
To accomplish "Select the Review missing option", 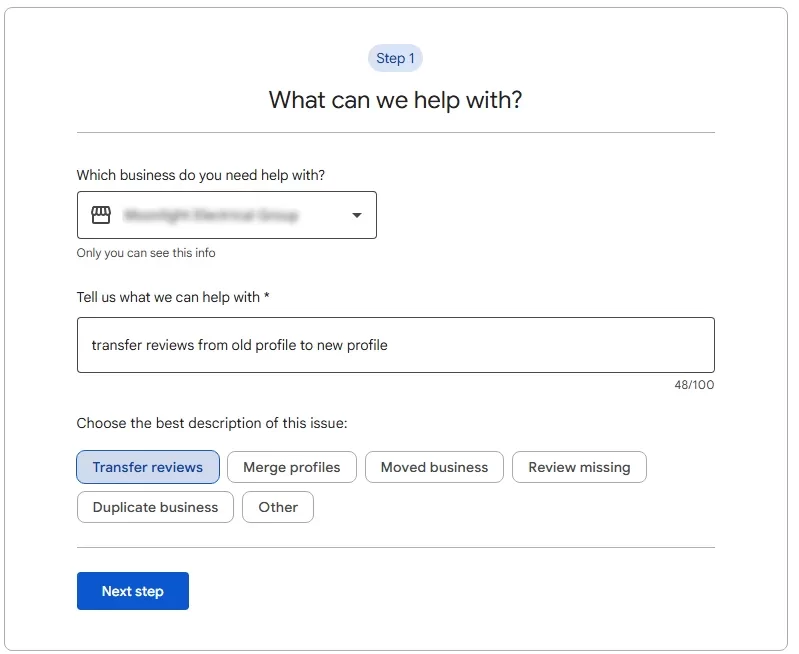I will (x=579, y=467).
